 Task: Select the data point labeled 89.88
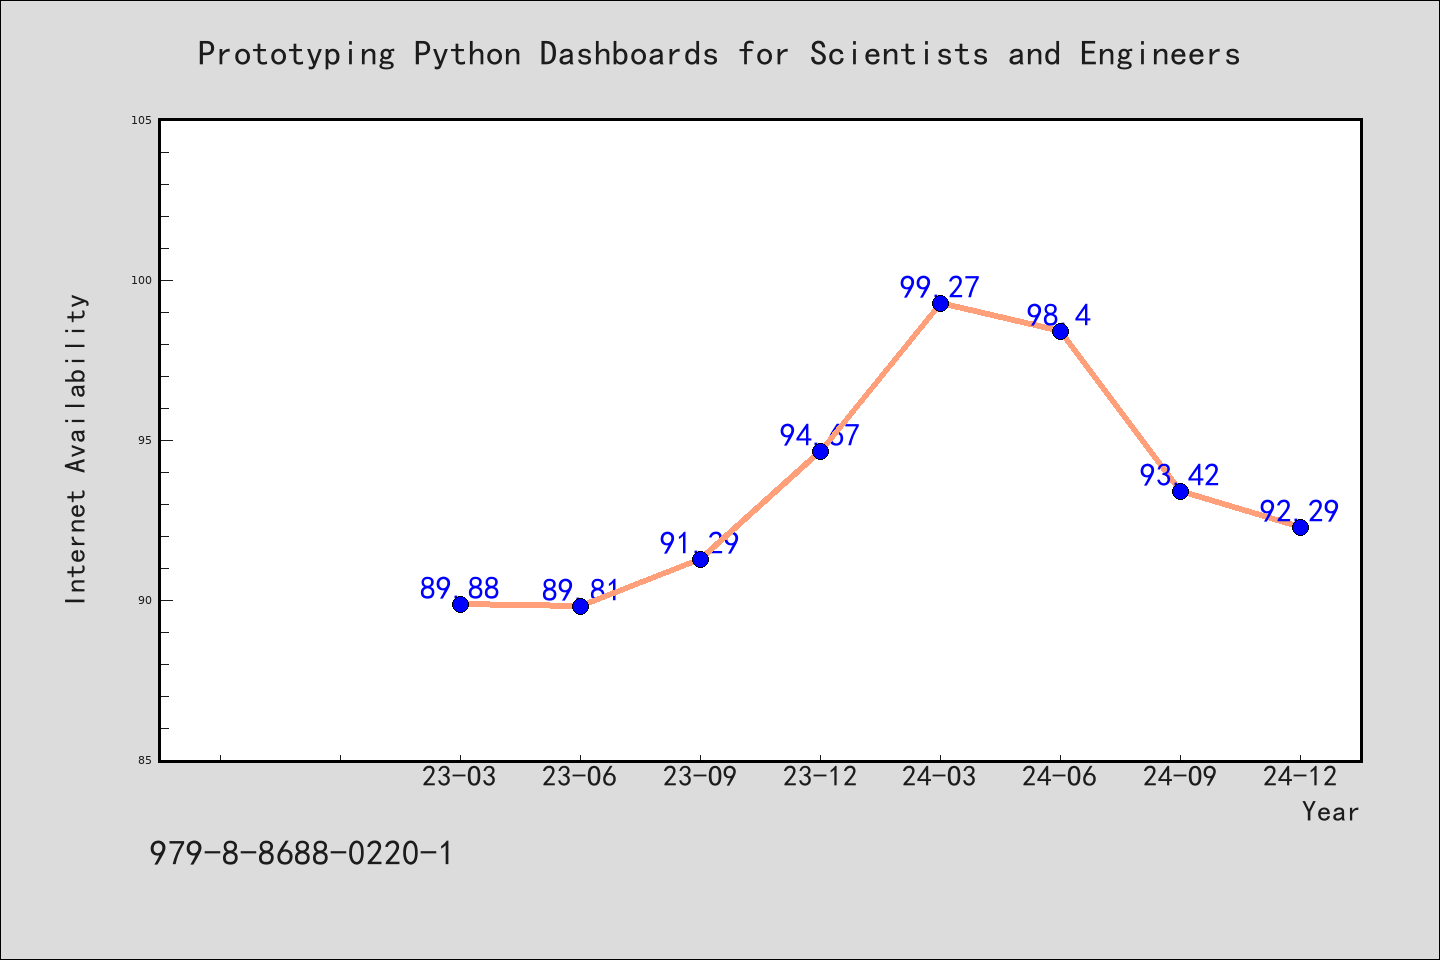(460, 604)
